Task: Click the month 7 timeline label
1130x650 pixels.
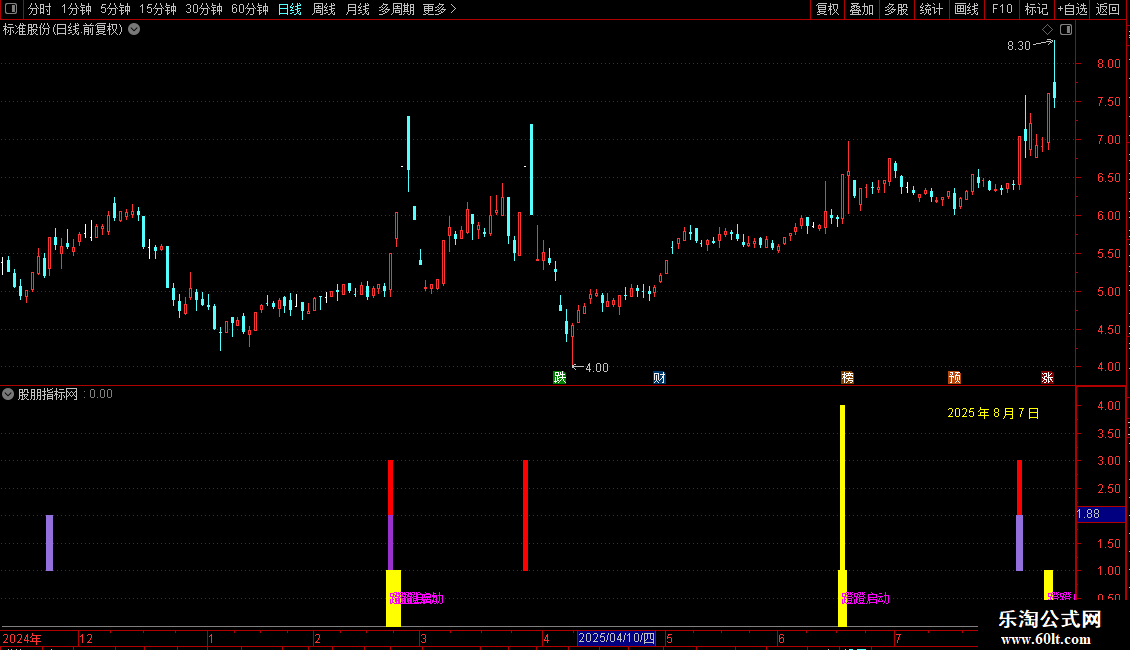Action: pyautogui.click(x=898, y=638)
